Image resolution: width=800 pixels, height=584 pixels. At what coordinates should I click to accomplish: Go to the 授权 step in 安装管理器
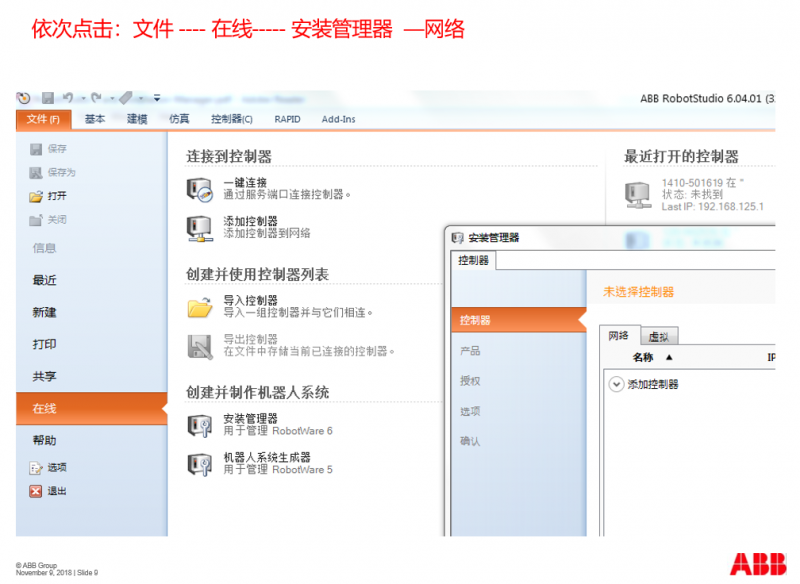click(470, 381)
